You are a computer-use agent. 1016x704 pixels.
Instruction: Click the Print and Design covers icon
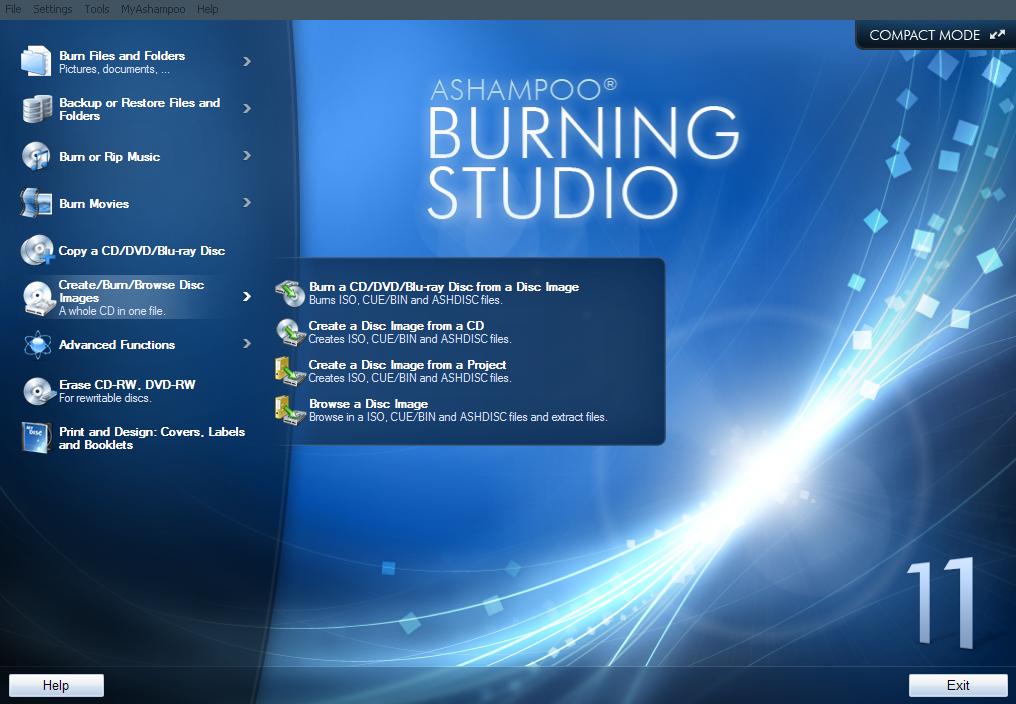(36, 438)
